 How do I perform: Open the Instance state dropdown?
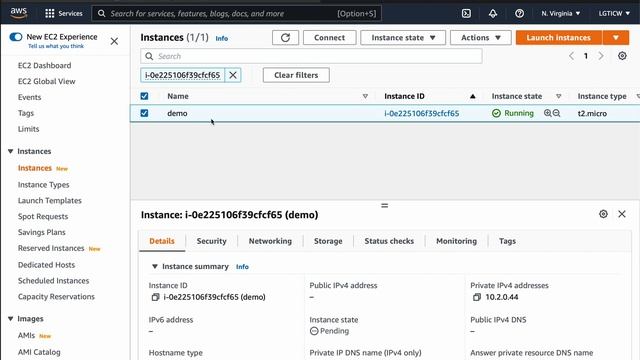(x=403, y=38)
